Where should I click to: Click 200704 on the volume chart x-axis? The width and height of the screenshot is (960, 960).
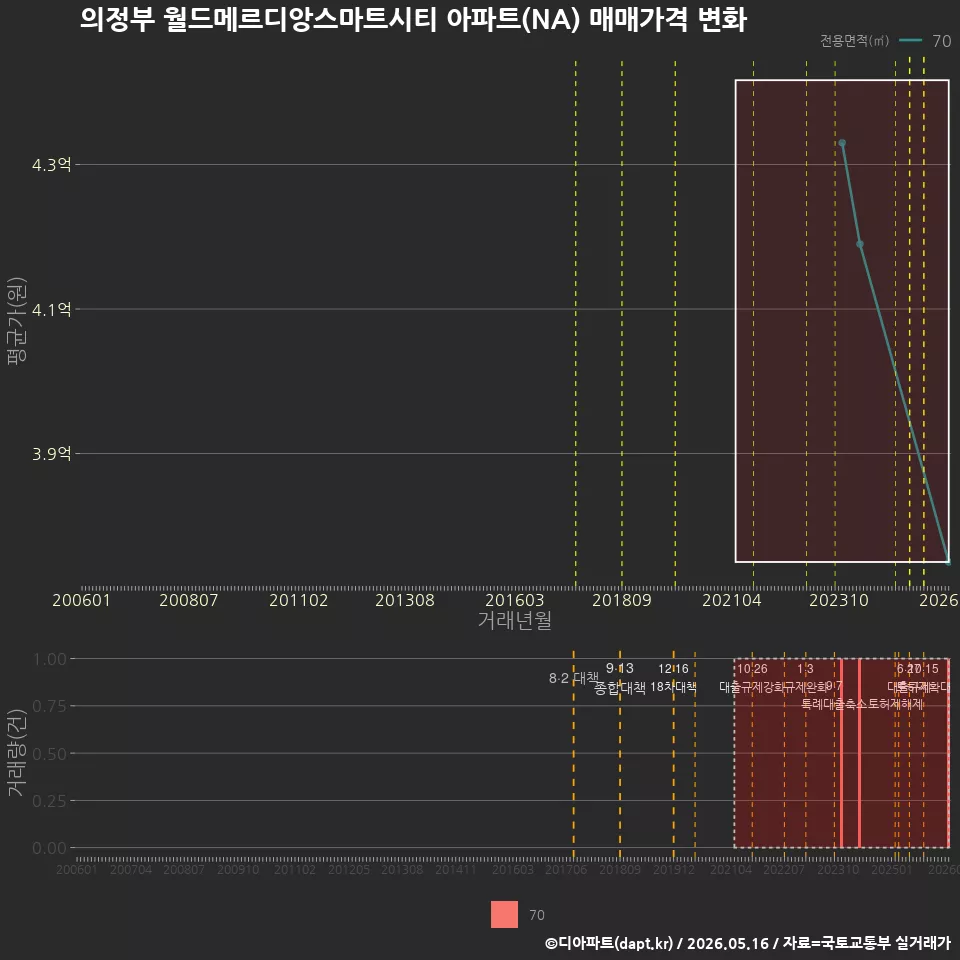(x=130, y=869)
